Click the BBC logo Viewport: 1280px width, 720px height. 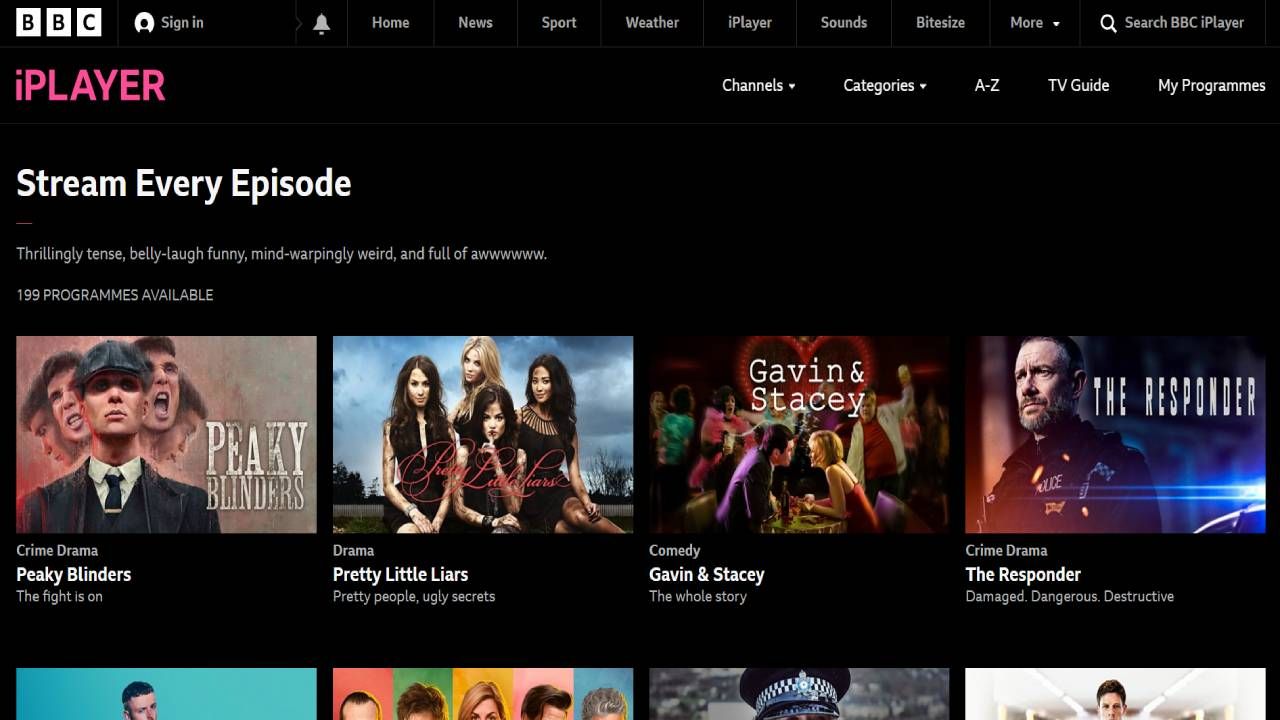(59, 22)
